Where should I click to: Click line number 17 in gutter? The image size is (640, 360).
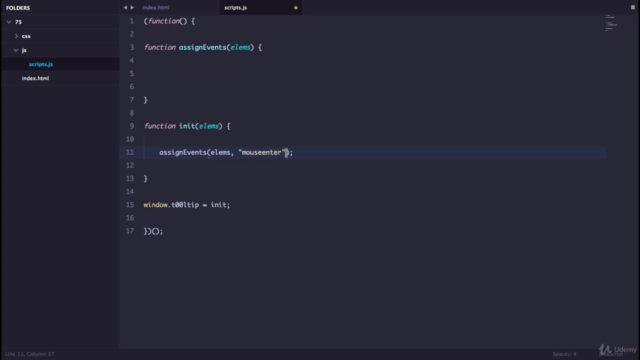[x=130, y=231]
